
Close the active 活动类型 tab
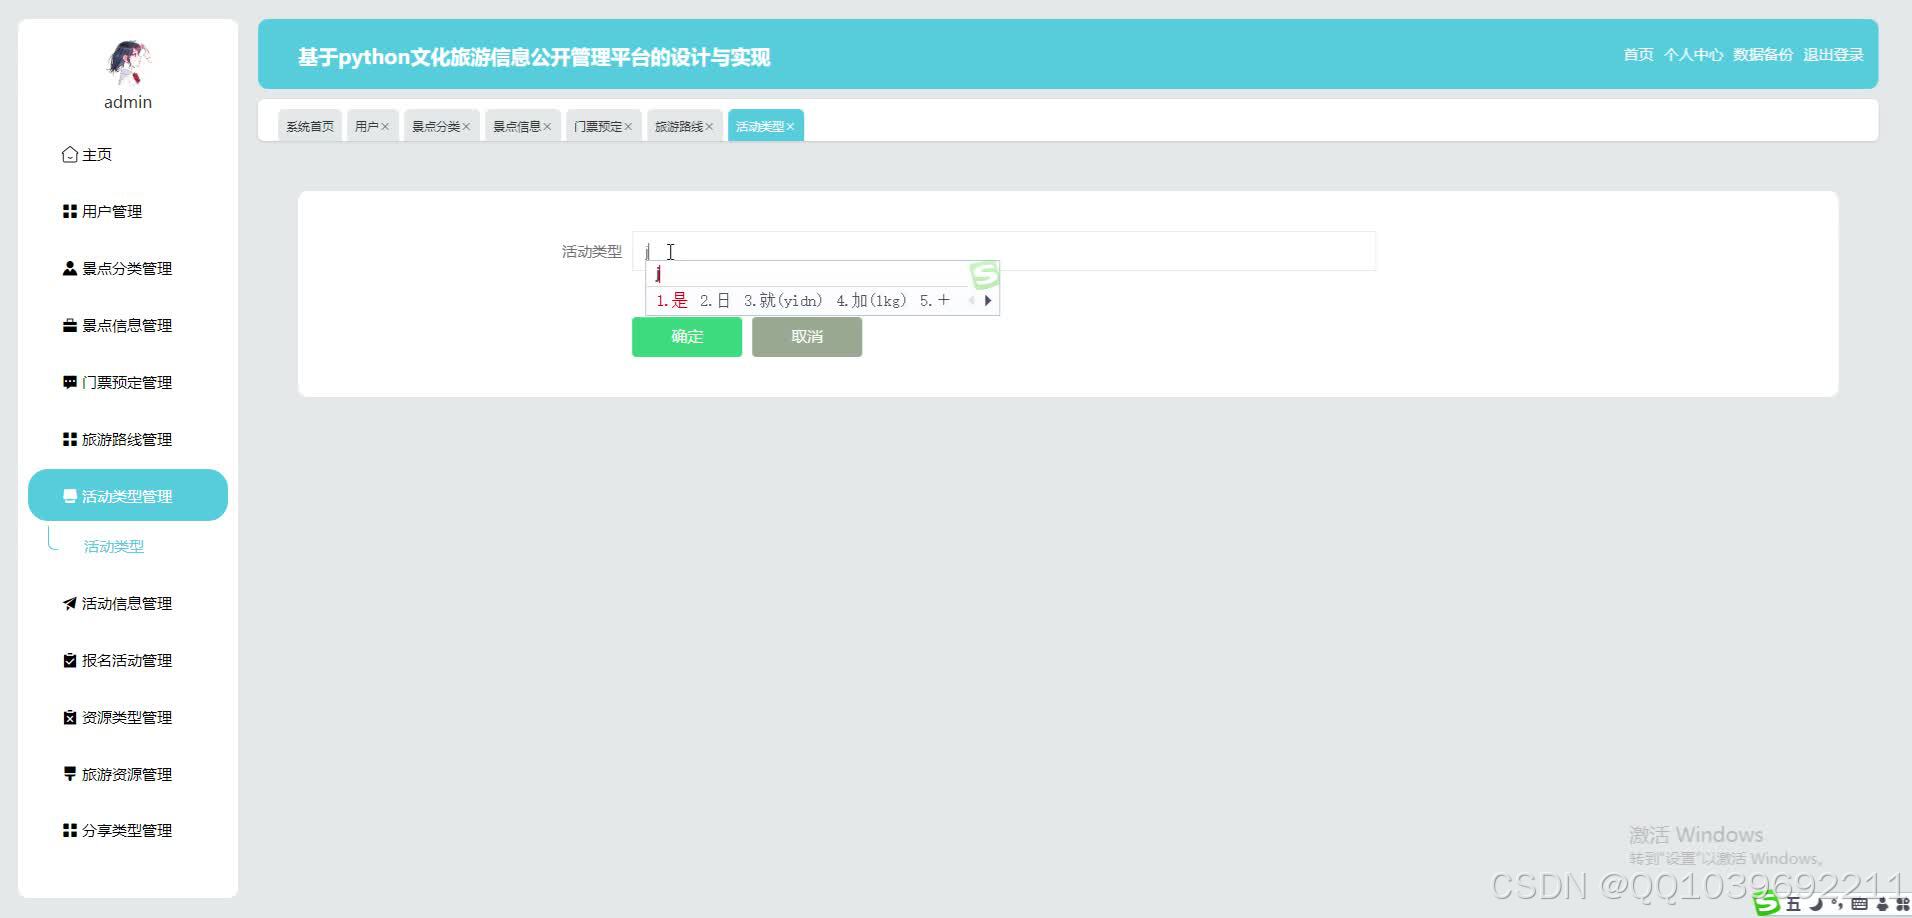[790, 127]
